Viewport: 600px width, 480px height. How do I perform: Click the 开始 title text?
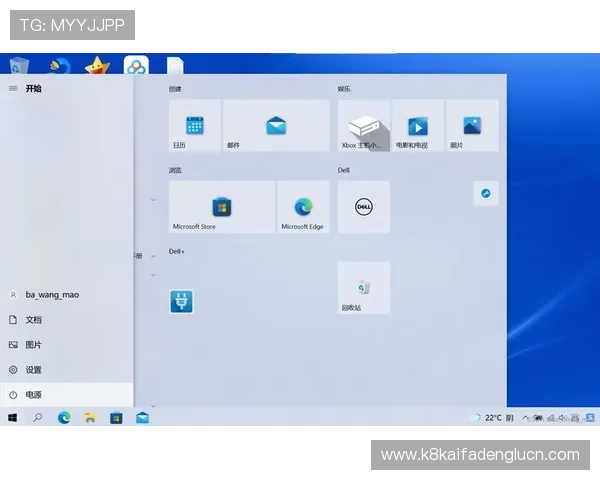tap(33, 88)
